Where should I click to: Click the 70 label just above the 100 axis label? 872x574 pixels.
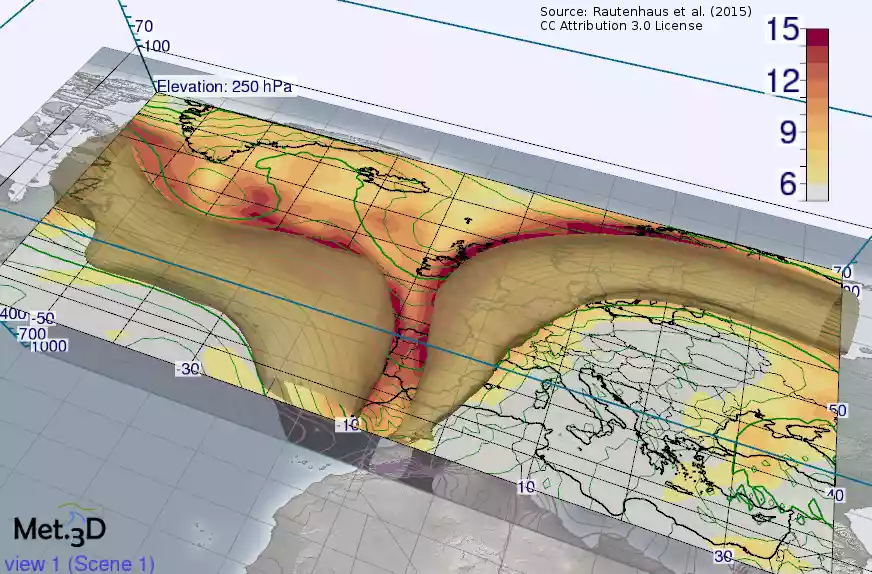pyautogui.click(x=143, y=26)
